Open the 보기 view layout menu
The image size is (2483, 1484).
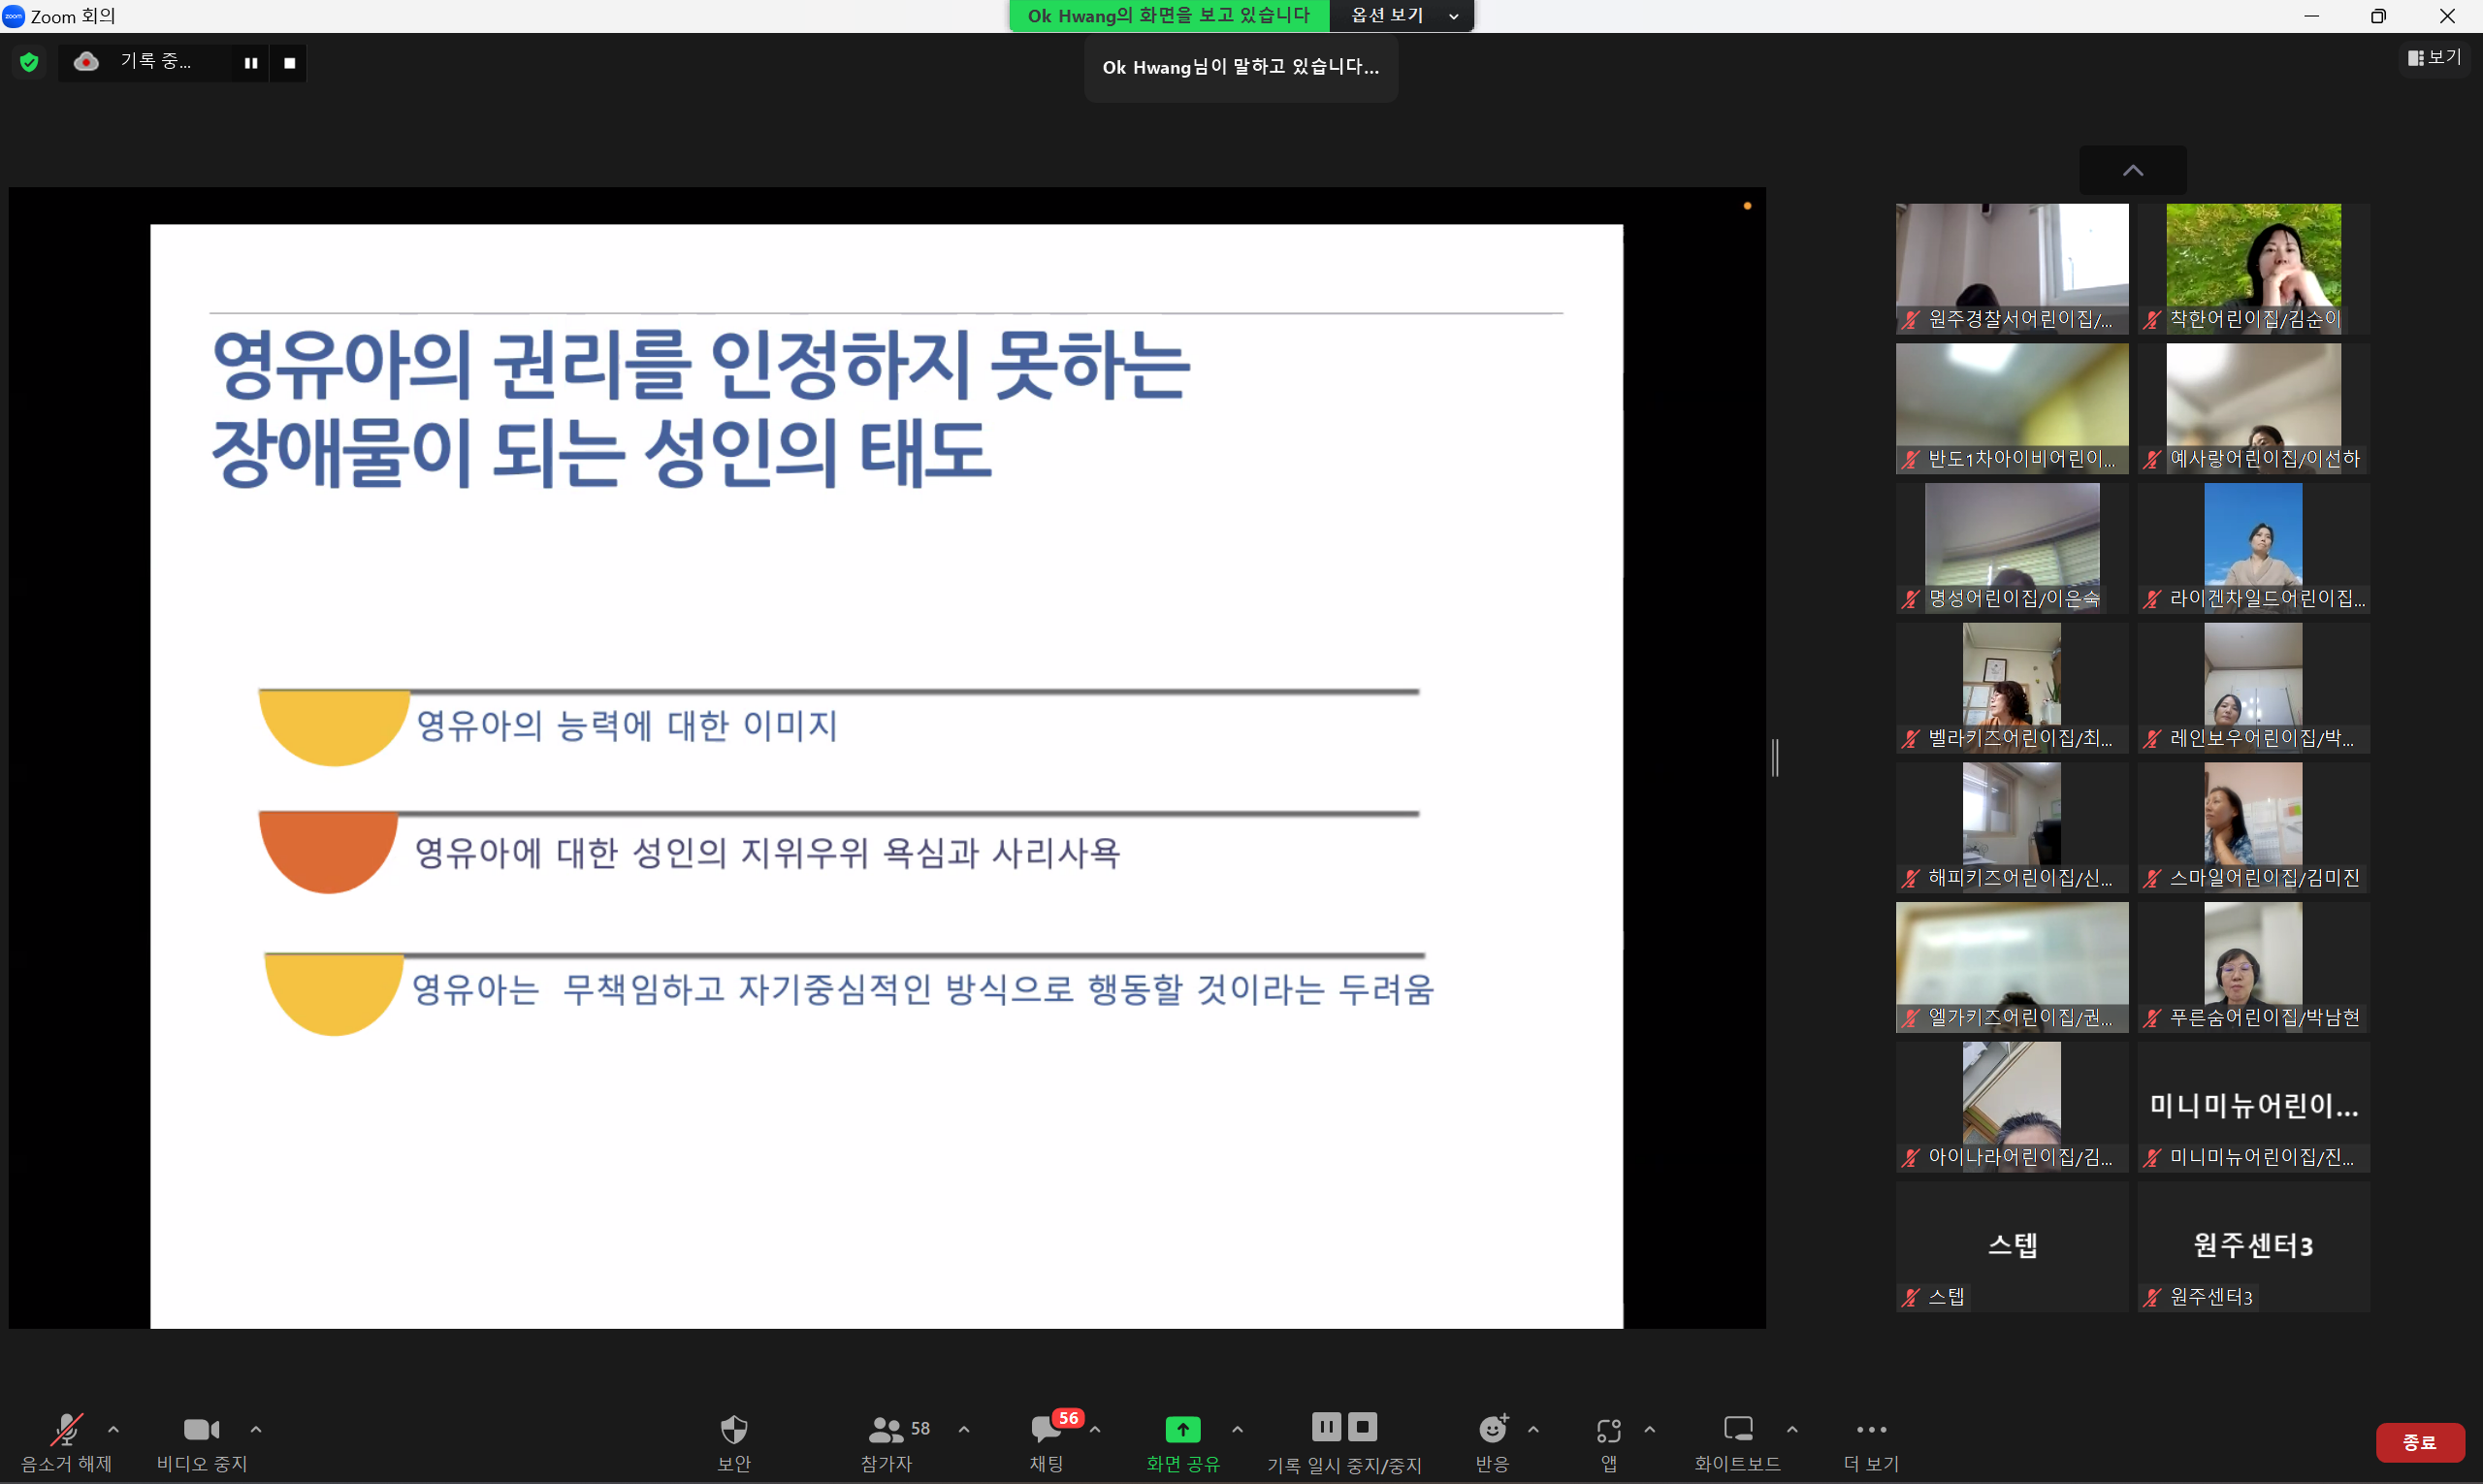pyautogui.click(x=2434, y=58)
